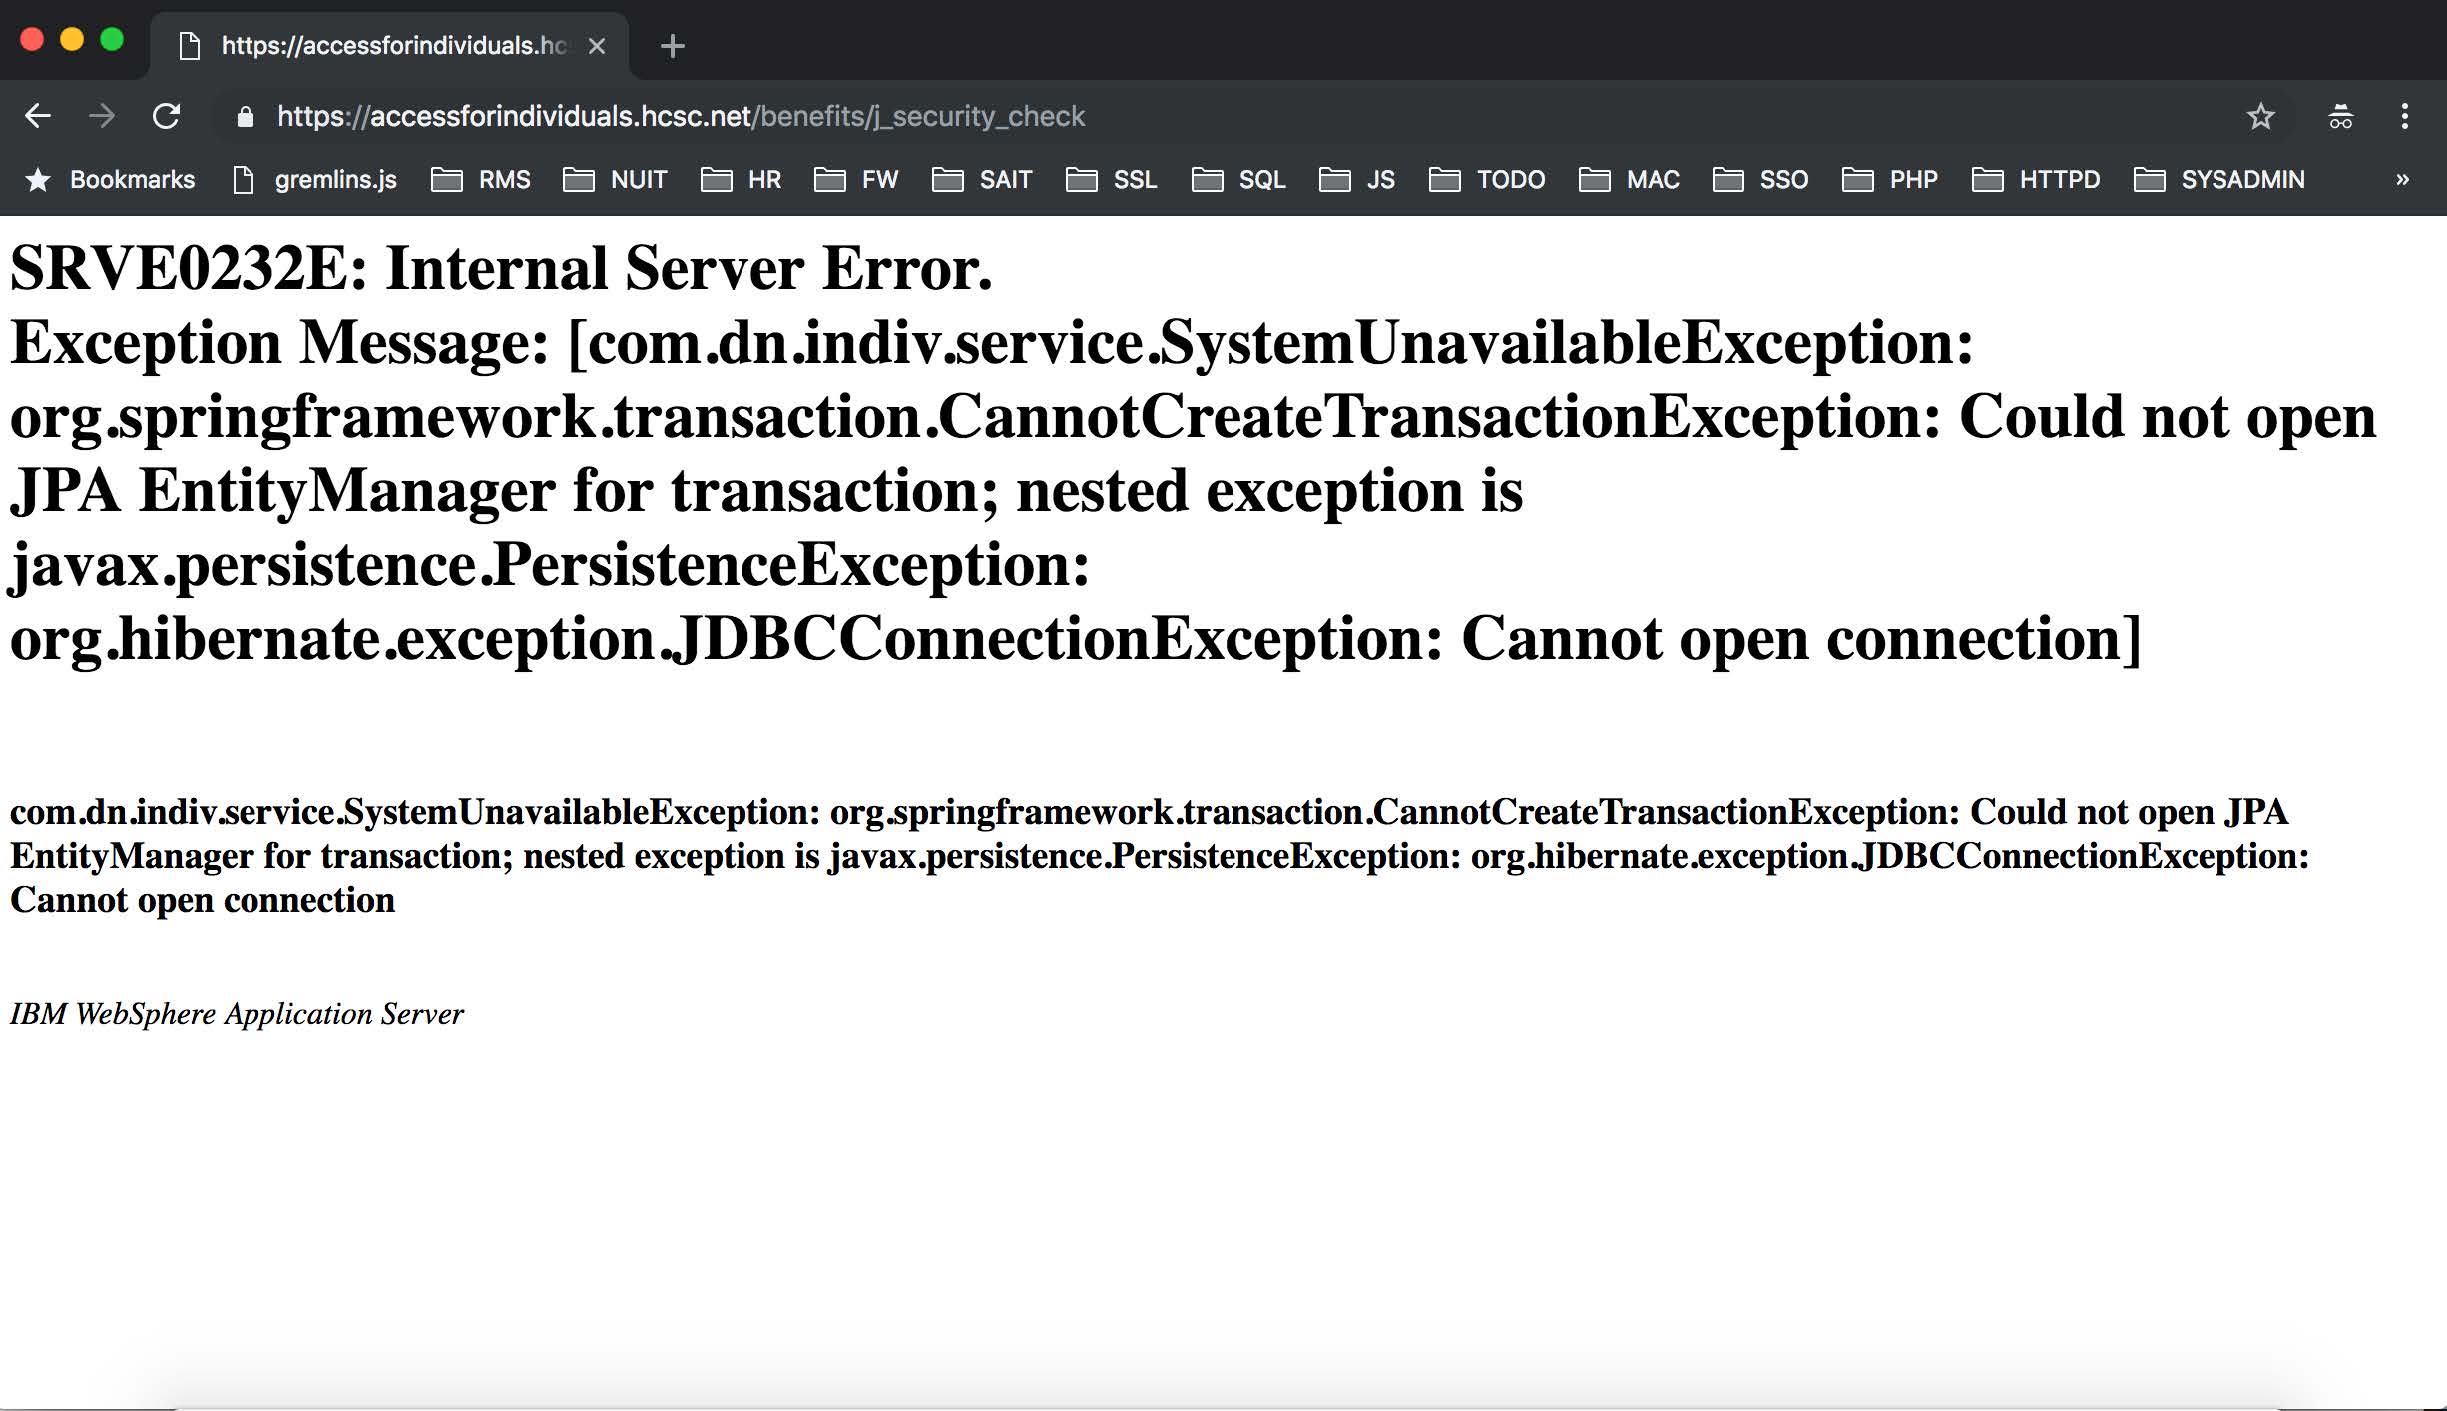Open the Chrome three-dot menu
The width and height of the screenshot is (2447, 1411).
2405,116
